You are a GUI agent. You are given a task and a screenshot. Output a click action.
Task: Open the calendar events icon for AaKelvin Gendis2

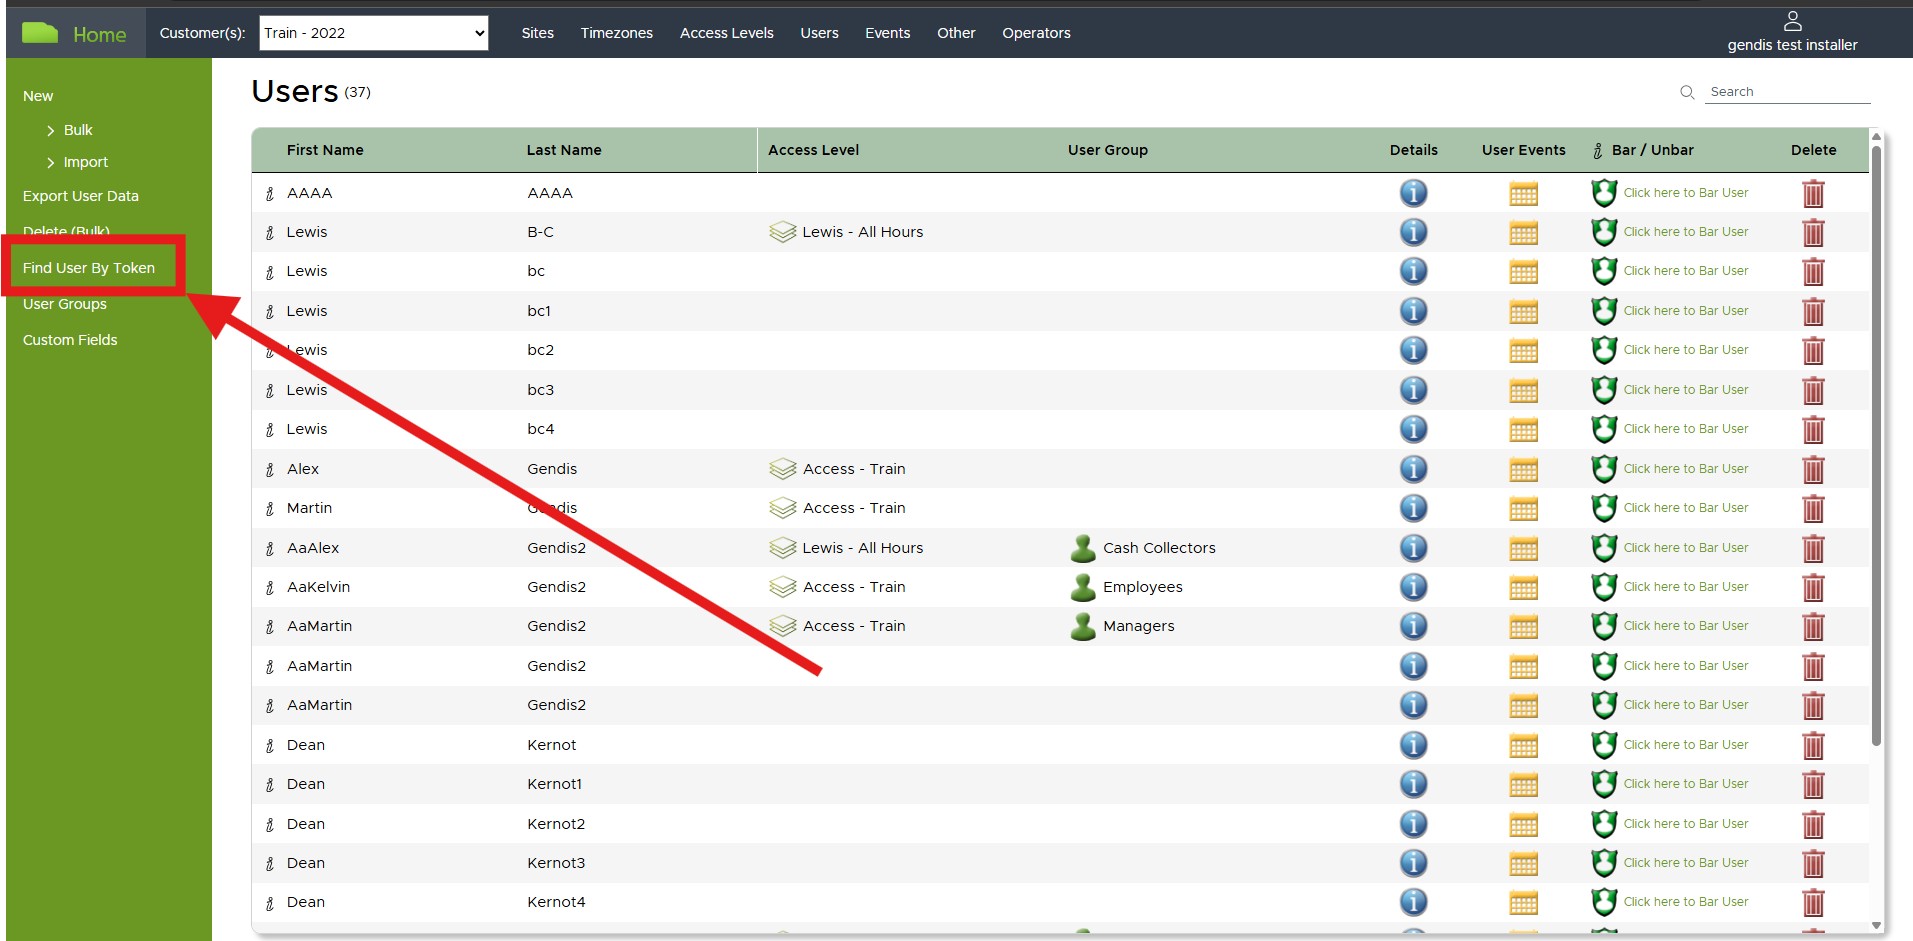tap(1523, 588)
